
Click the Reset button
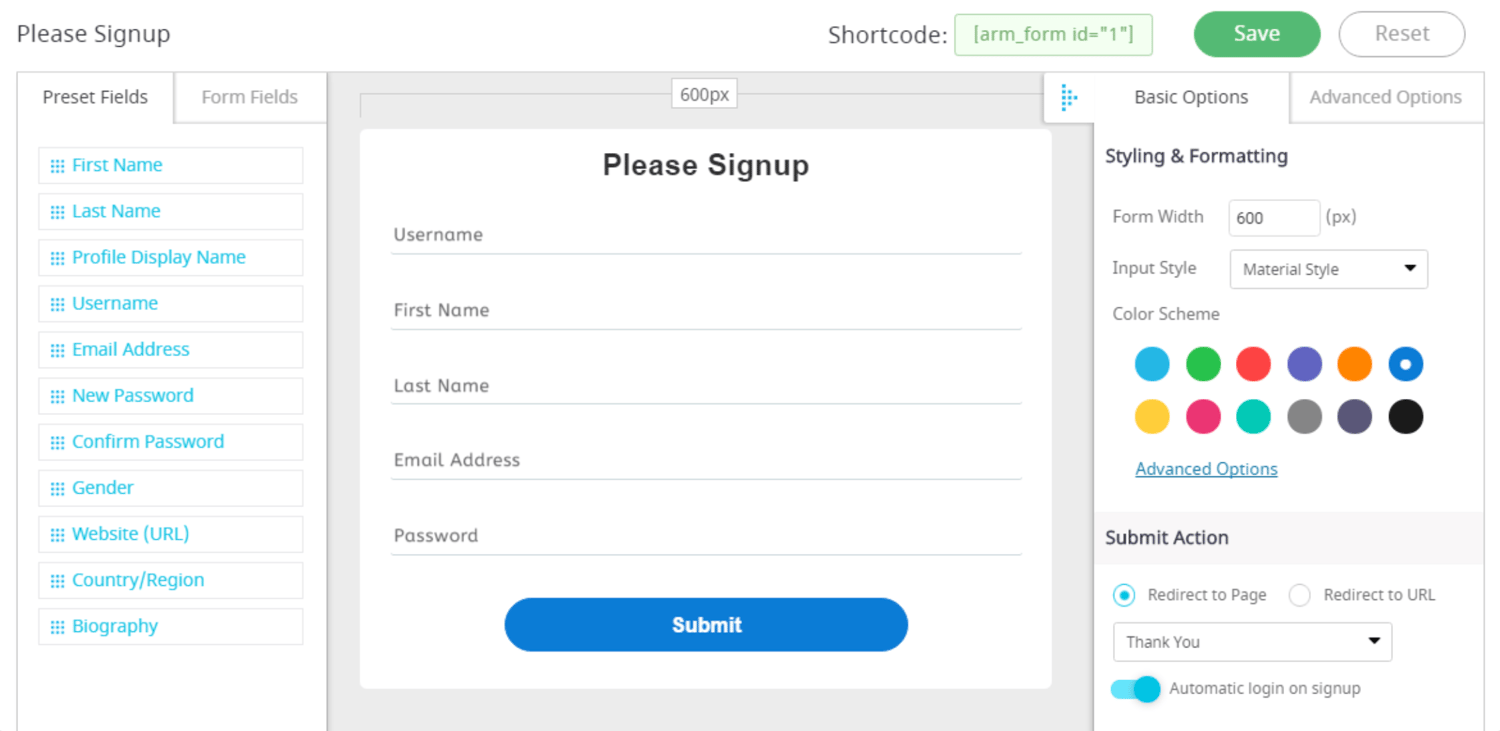click(x=1401, y=34)
